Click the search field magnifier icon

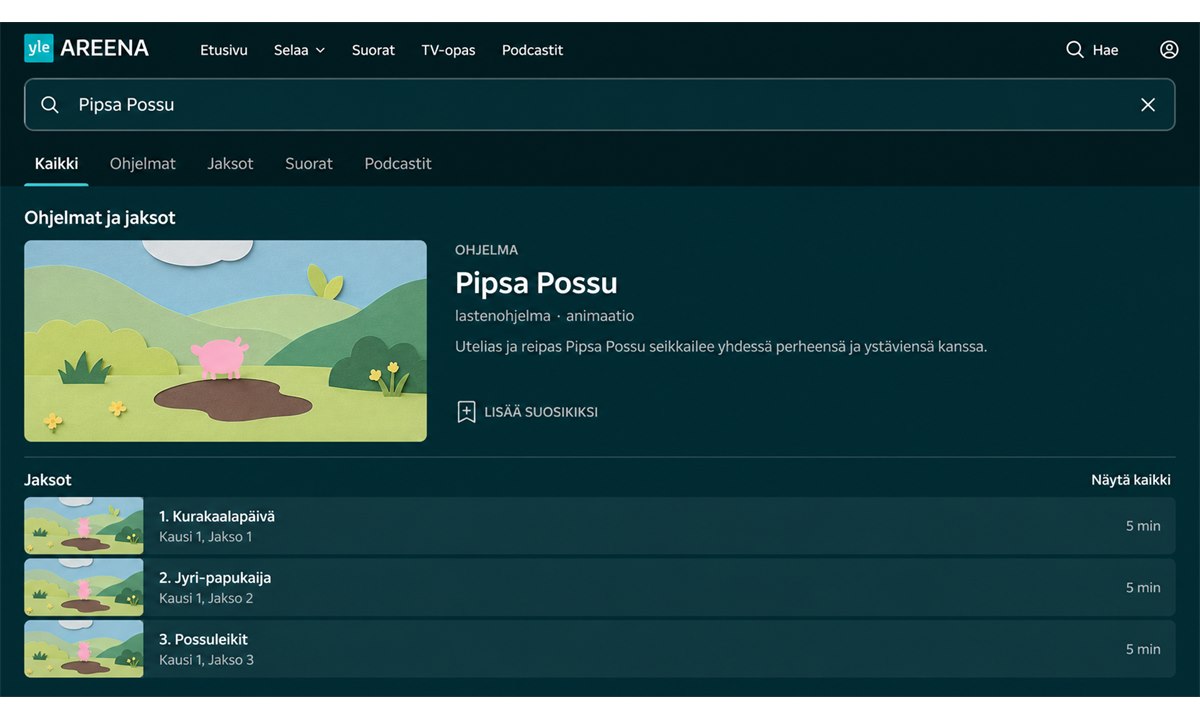[49, 105]
